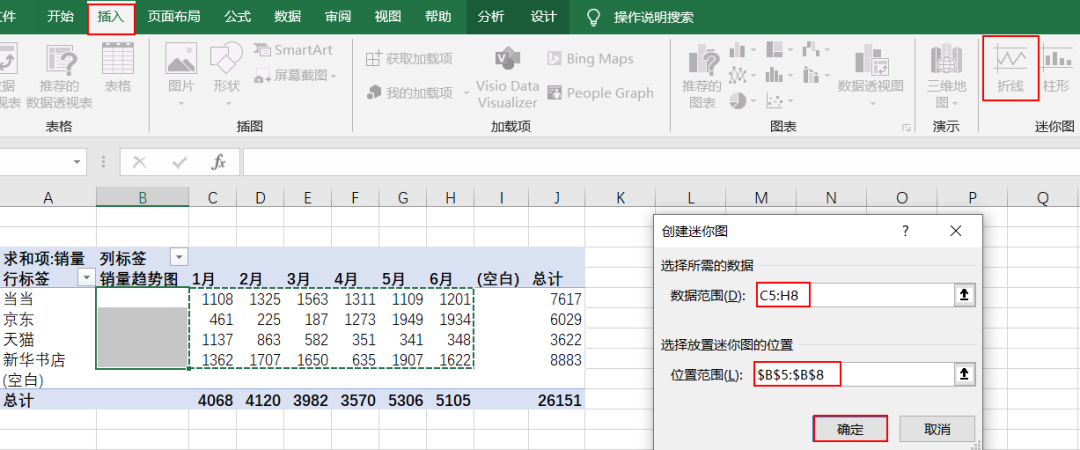Expand the 我的加载项 dropdown arrow
The height and width of the screenshot is (450, 1080).
click(x=466, y=93)
